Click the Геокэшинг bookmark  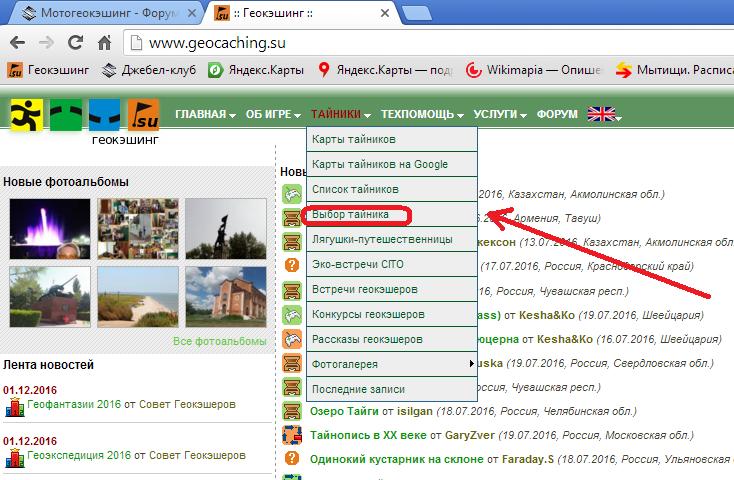click(x=48, y=70)
